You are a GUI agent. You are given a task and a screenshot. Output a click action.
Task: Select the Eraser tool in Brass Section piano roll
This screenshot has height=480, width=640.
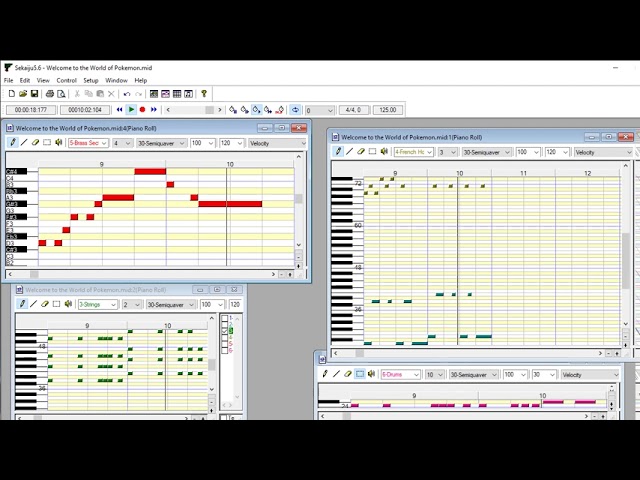[x=36, y=142]
